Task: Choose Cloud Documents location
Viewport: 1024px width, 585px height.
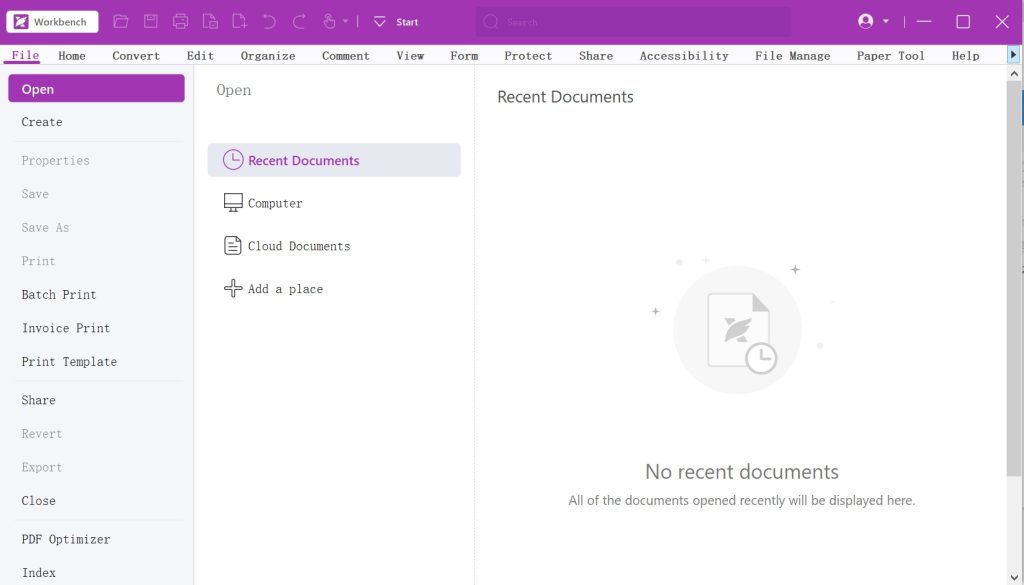Action: pos(298,246)
